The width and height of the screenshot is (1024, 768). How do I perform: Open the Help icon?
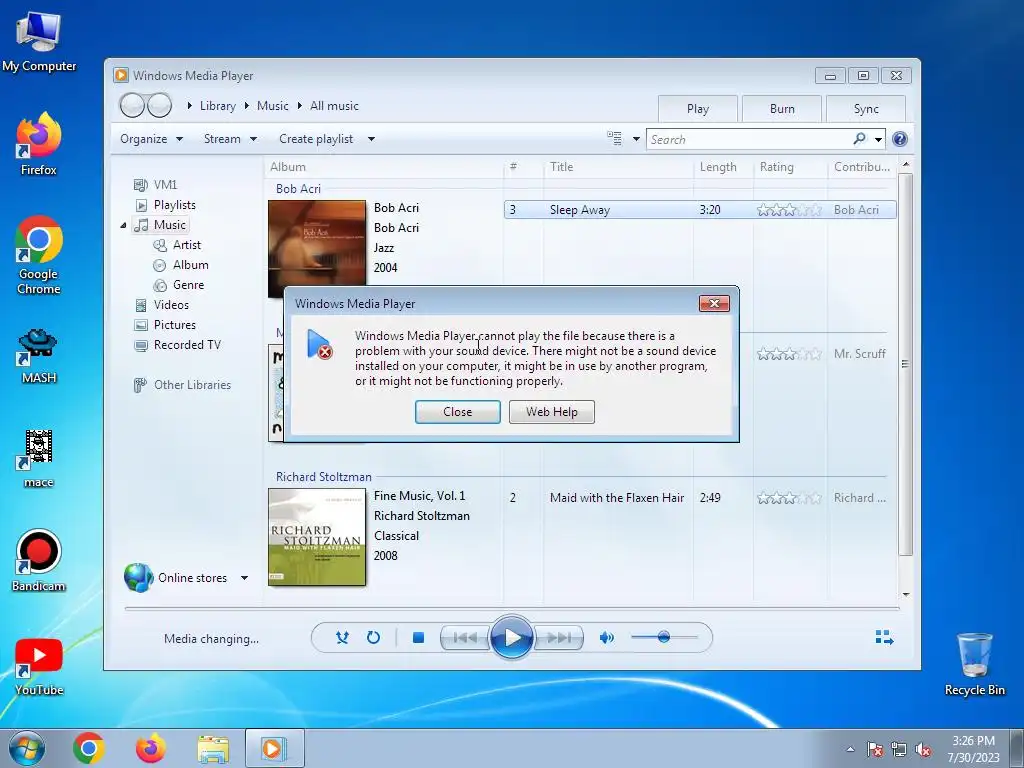(x=899, y=139)
